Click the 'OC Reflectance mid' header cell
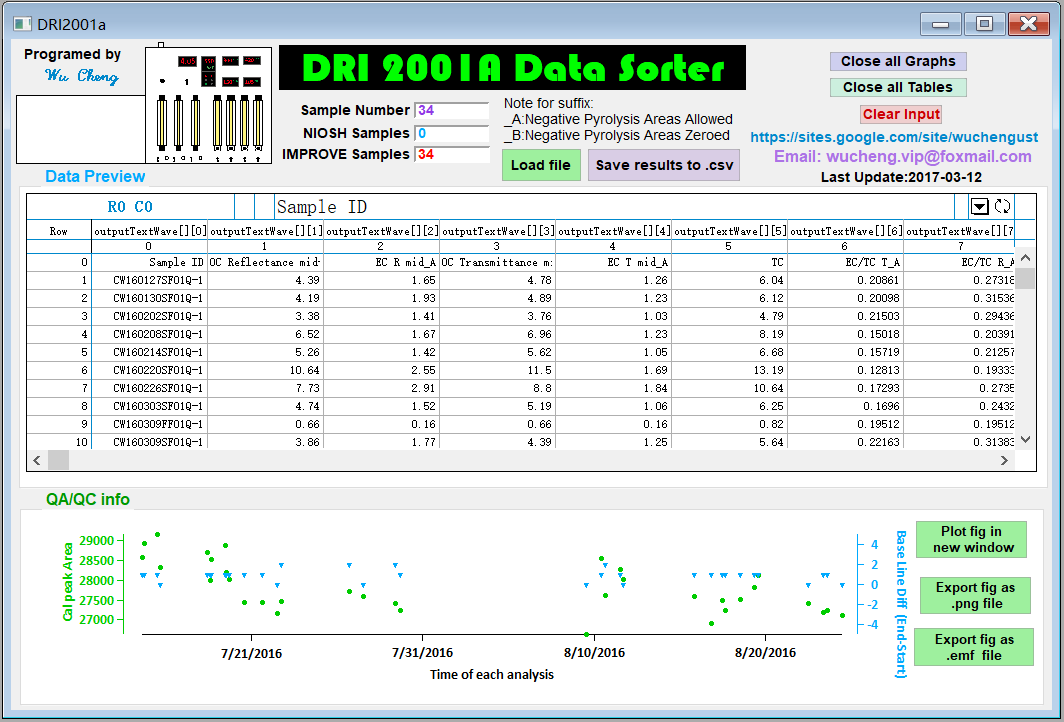The height and width of the screenshot is (722, 1064). pos(266,262)
